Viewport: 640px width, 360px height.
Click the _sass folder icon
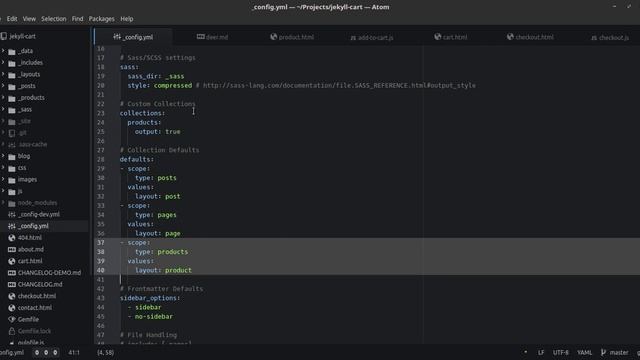12,110
